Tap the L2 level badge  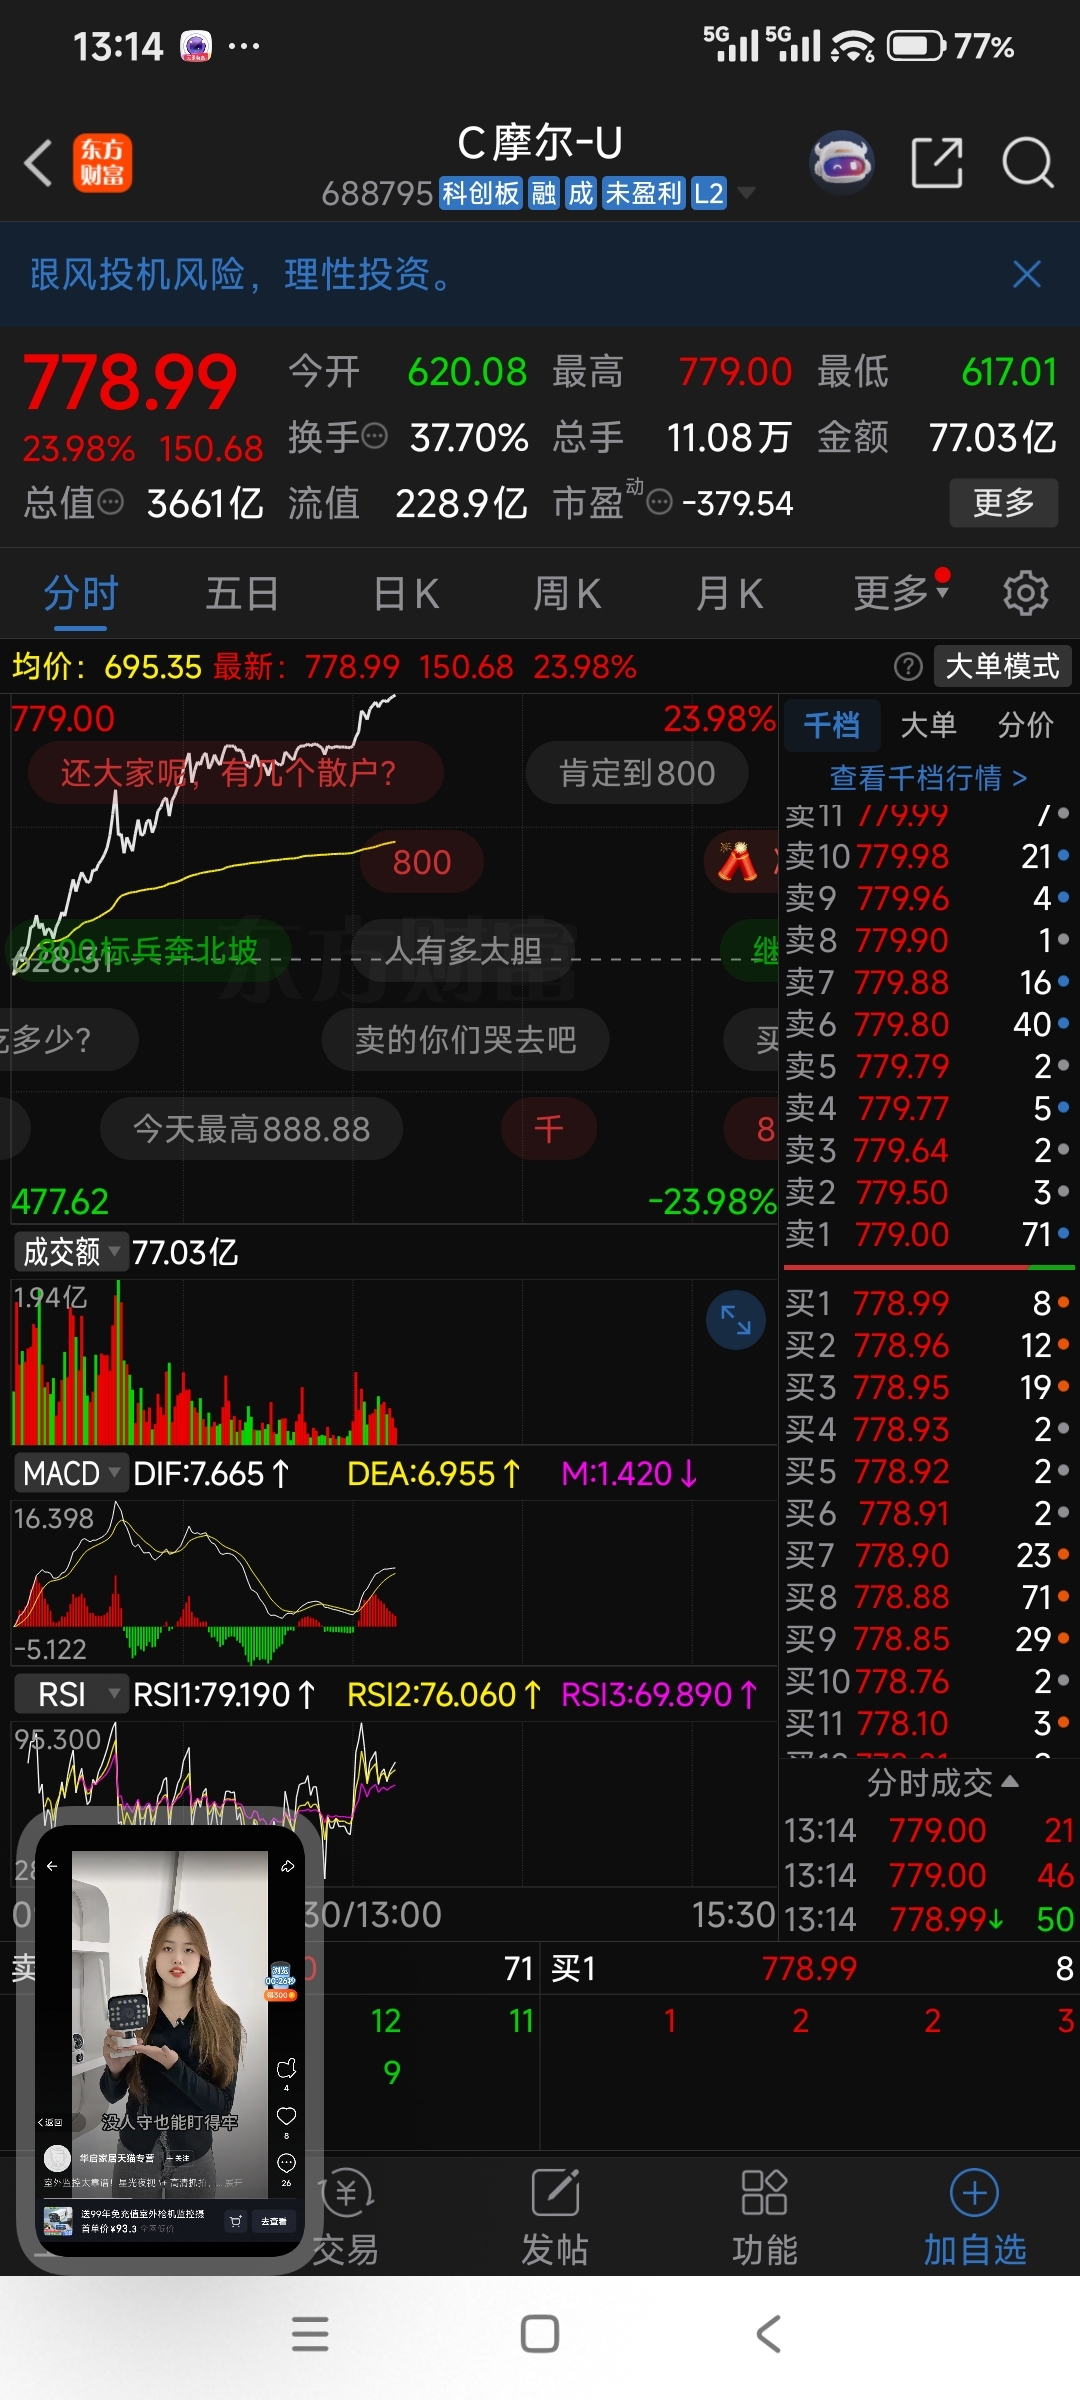(x=708, y=193)
